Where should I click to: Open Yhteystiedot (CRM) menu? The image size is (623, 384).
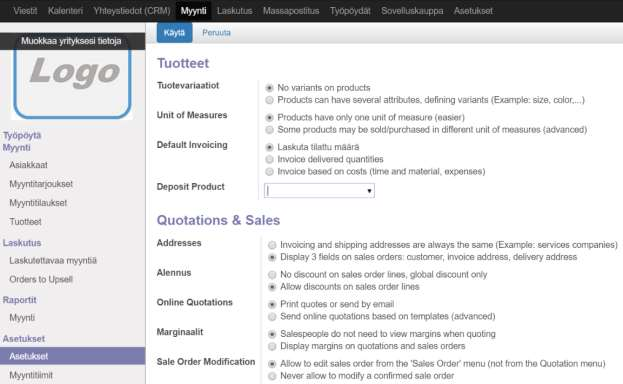(x=132, y=11)
